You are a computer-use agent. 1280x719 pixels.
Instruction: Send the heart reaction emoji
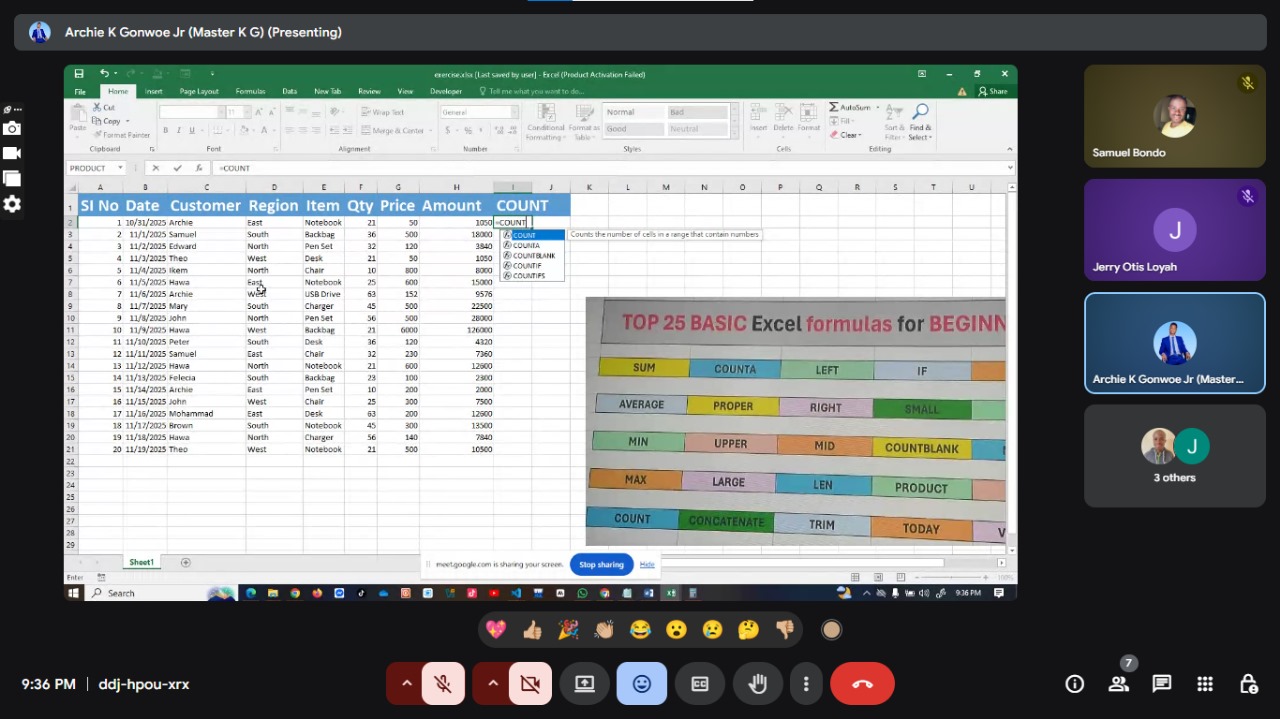496,630
